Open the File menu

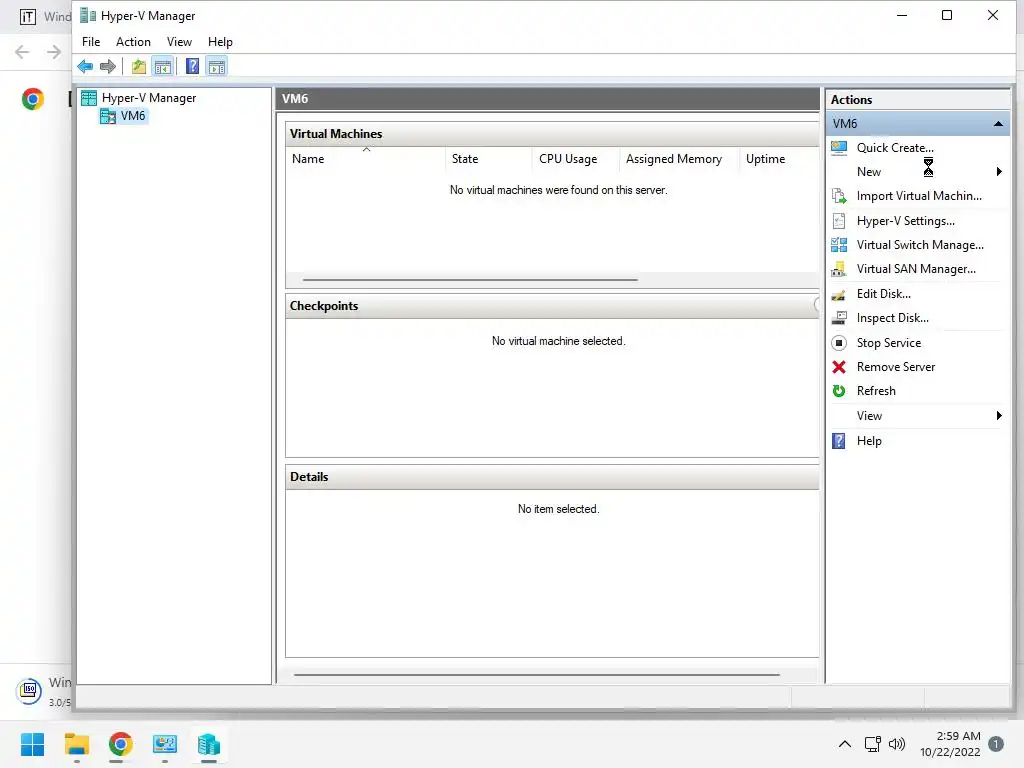(91, 42)
